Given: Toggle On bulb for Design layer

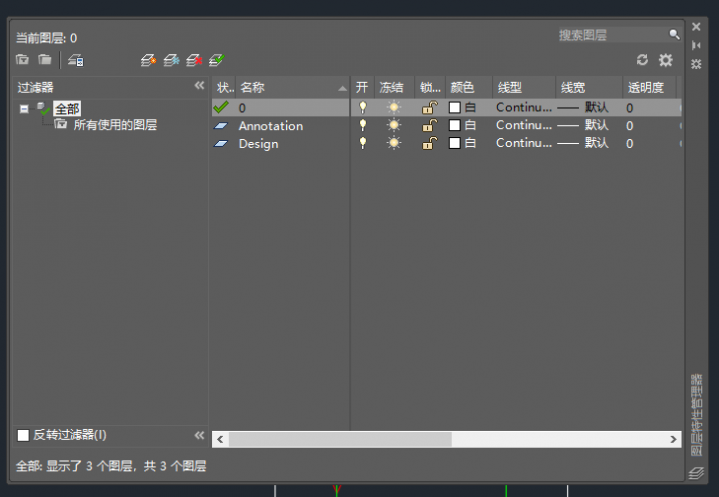Looking at the screenshot, I should tap(363, 143).
